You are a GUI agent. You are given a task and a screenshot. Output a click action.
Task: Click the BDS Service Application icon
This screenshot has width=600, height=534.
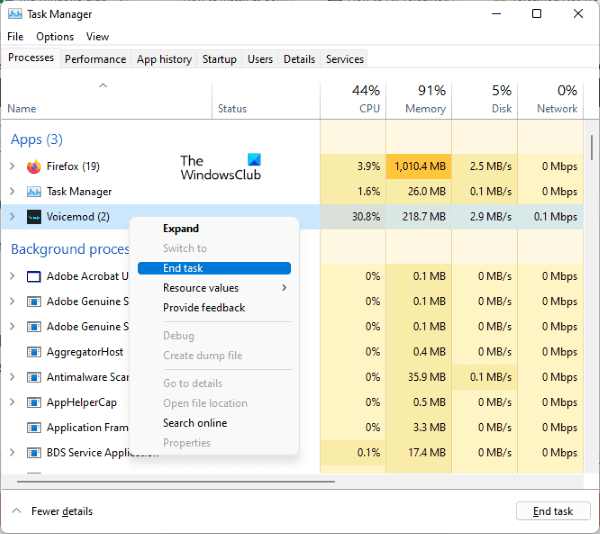[x=34, y=453]
